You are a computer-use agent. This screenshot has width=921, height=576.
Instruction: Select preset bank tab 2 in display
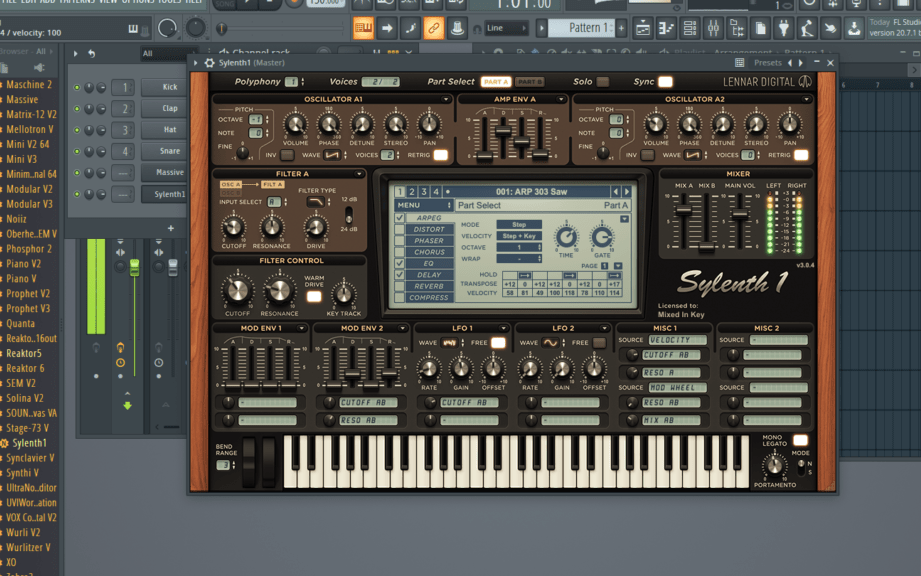(412, 191)
